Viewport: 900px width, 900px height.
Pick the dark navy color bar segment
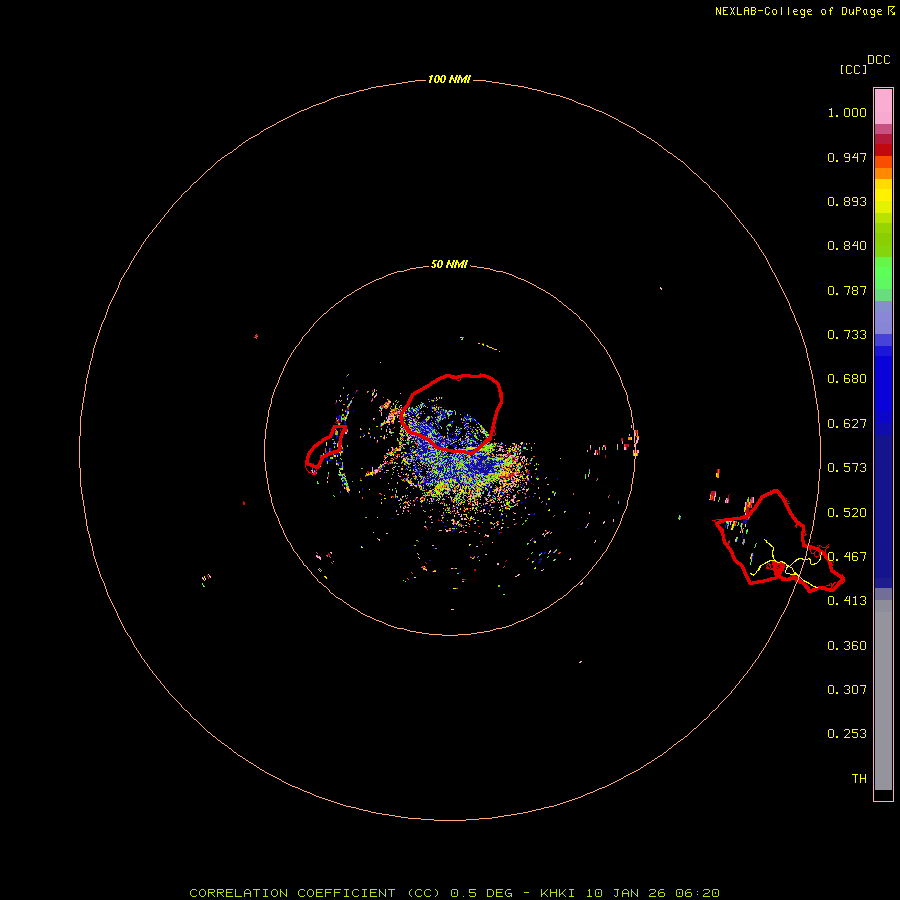click(x=883, y=506)
